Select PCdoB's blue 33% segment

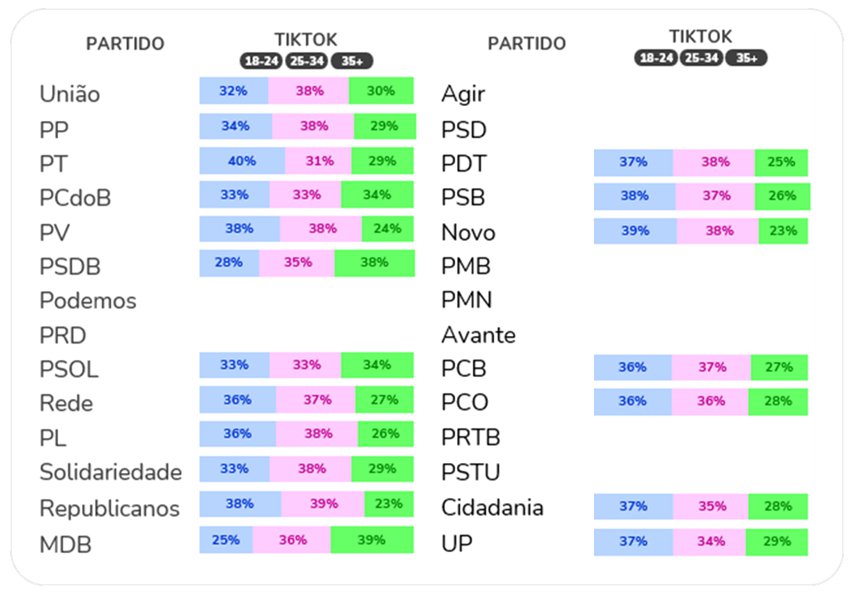pyautogui.click(x=234, y=195)
